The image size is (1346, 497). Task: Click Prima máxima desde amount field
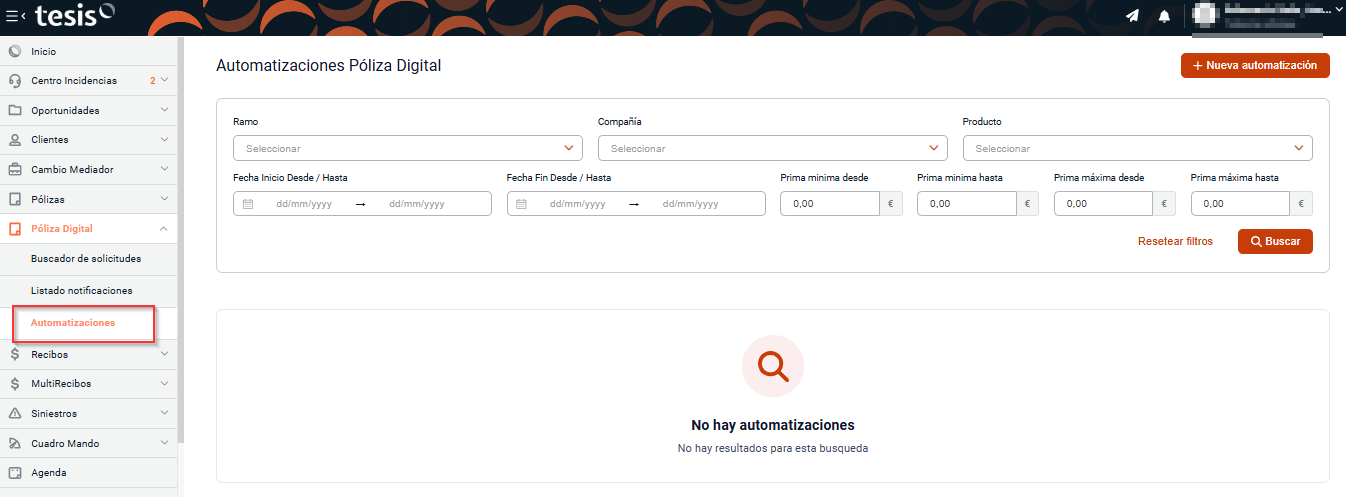point(1103,204)
